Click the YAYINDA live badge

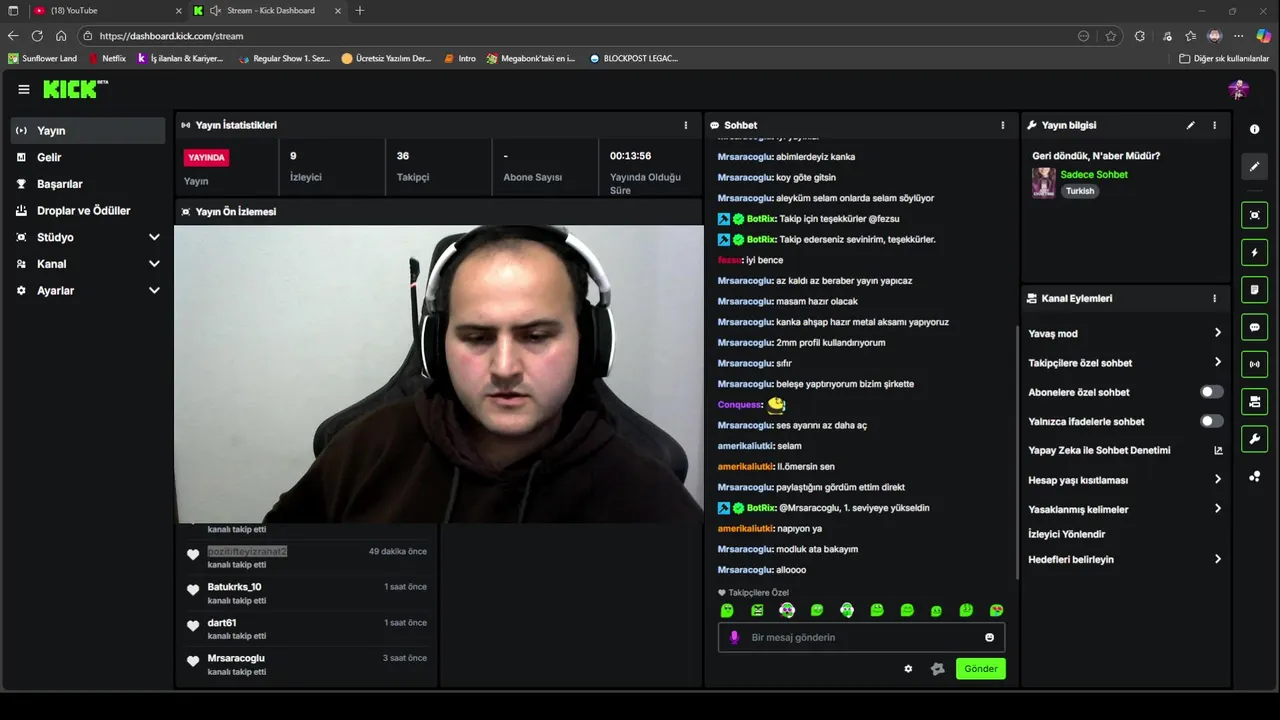click(x=206, y=158)
